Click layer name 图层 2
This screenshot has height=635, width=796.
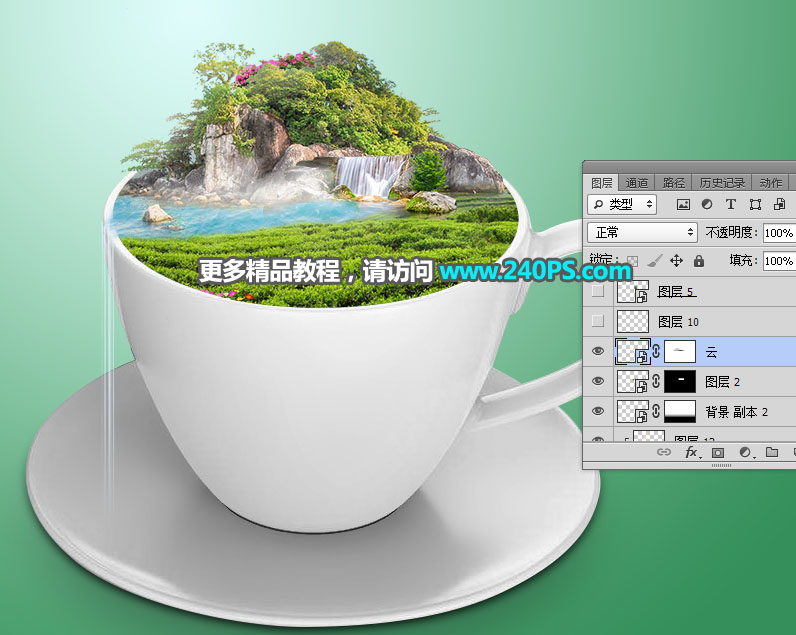tap(722, 382)
